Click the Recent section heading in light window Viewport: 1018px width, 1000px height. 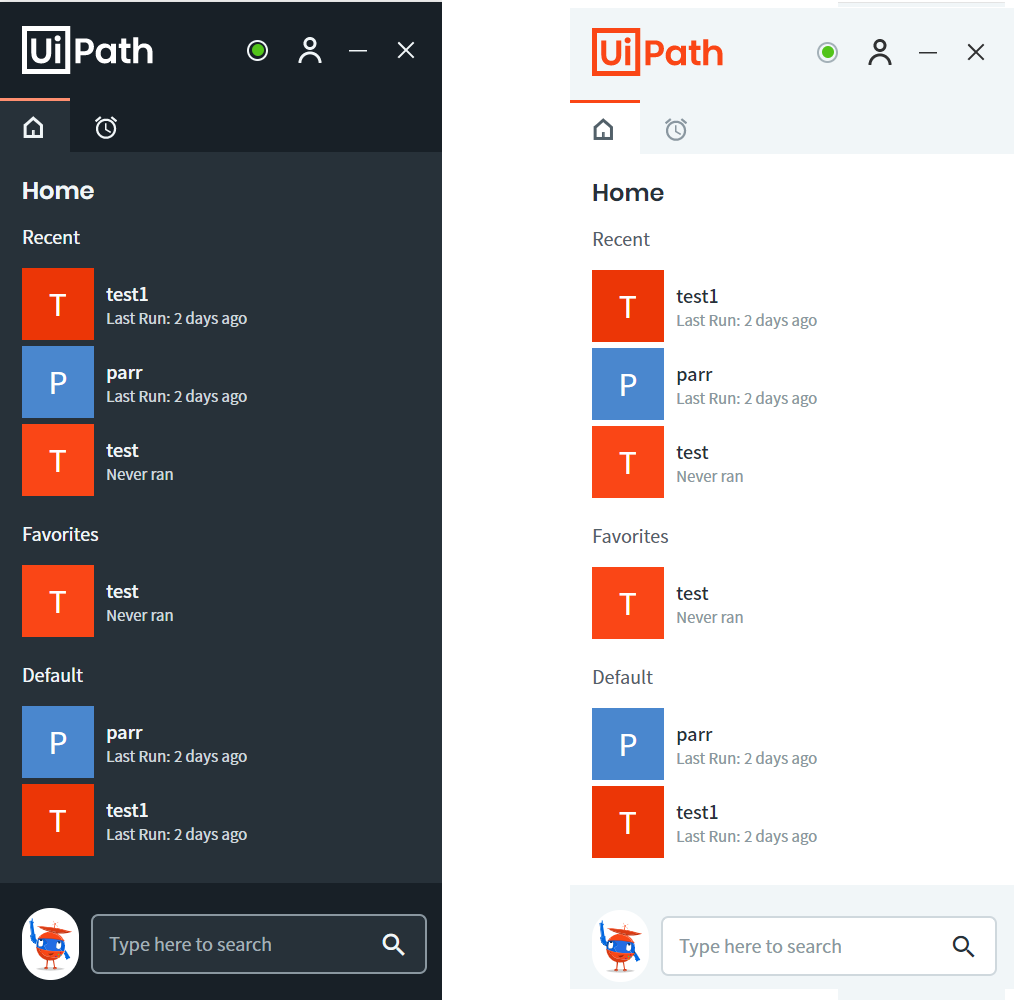click(621, 240)
